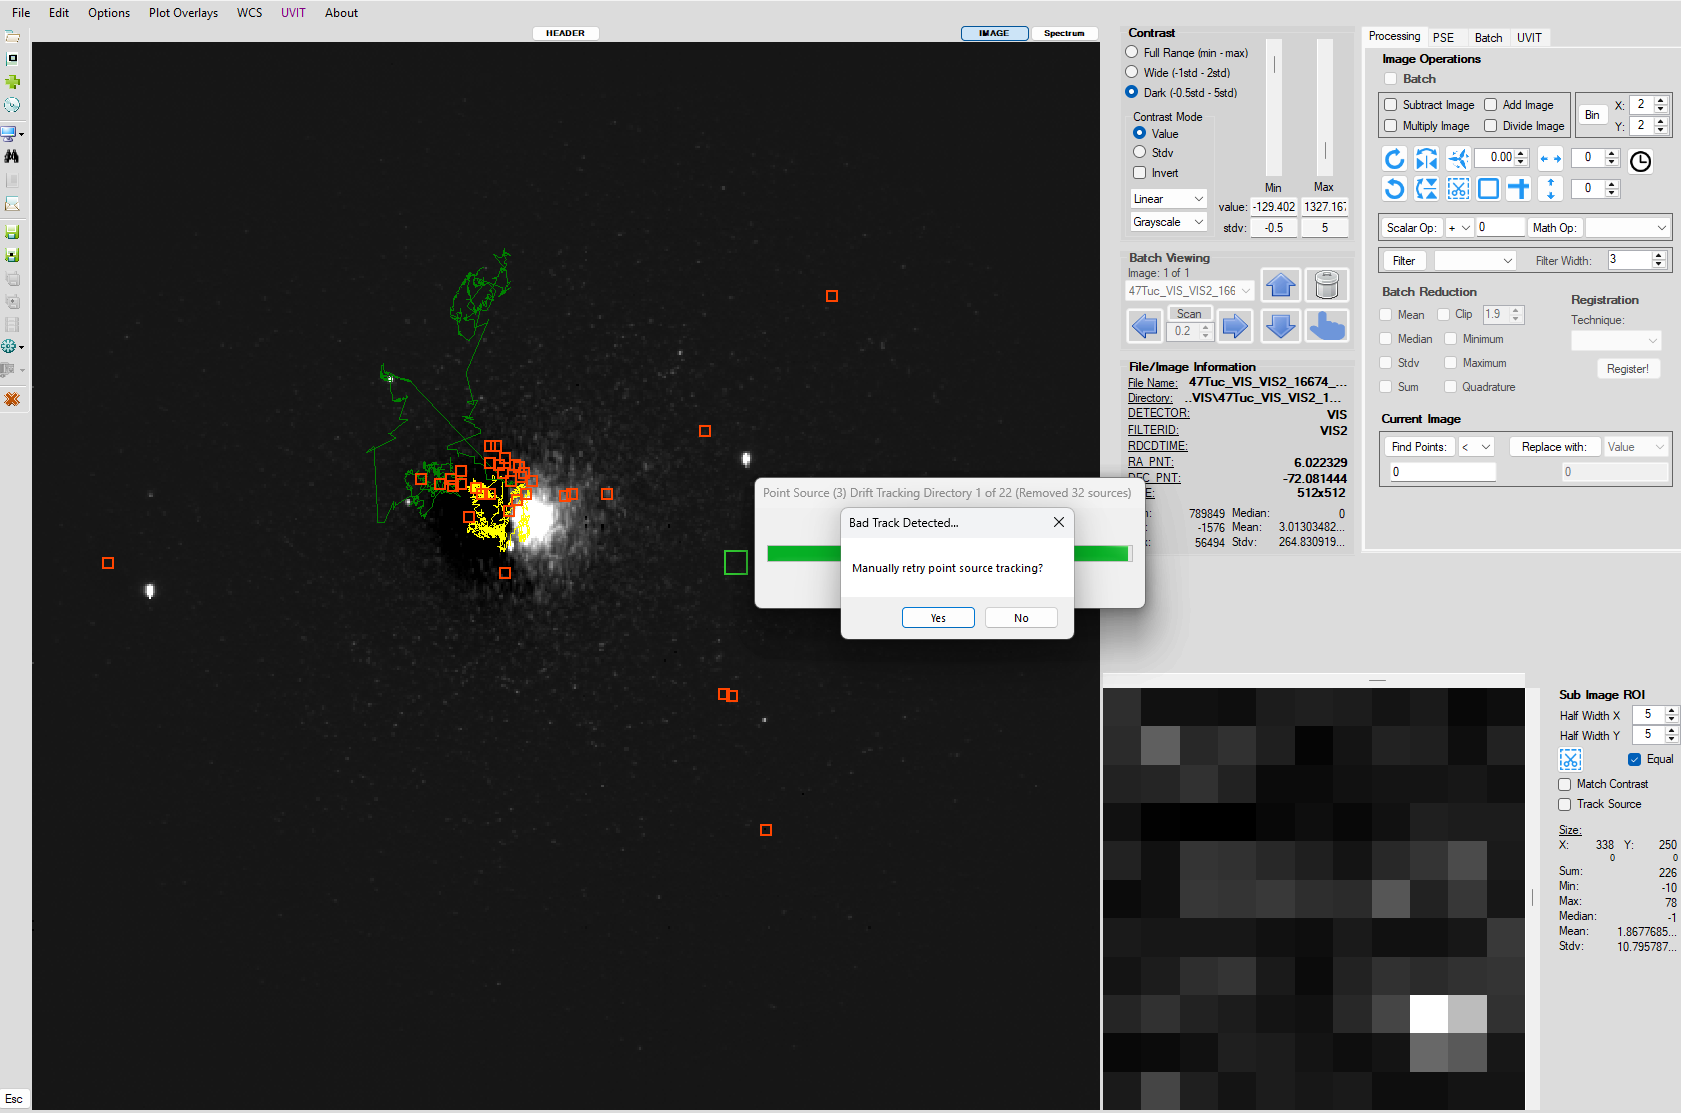Open the Grayscale colormap dropdown

[x=1168, y=222]
